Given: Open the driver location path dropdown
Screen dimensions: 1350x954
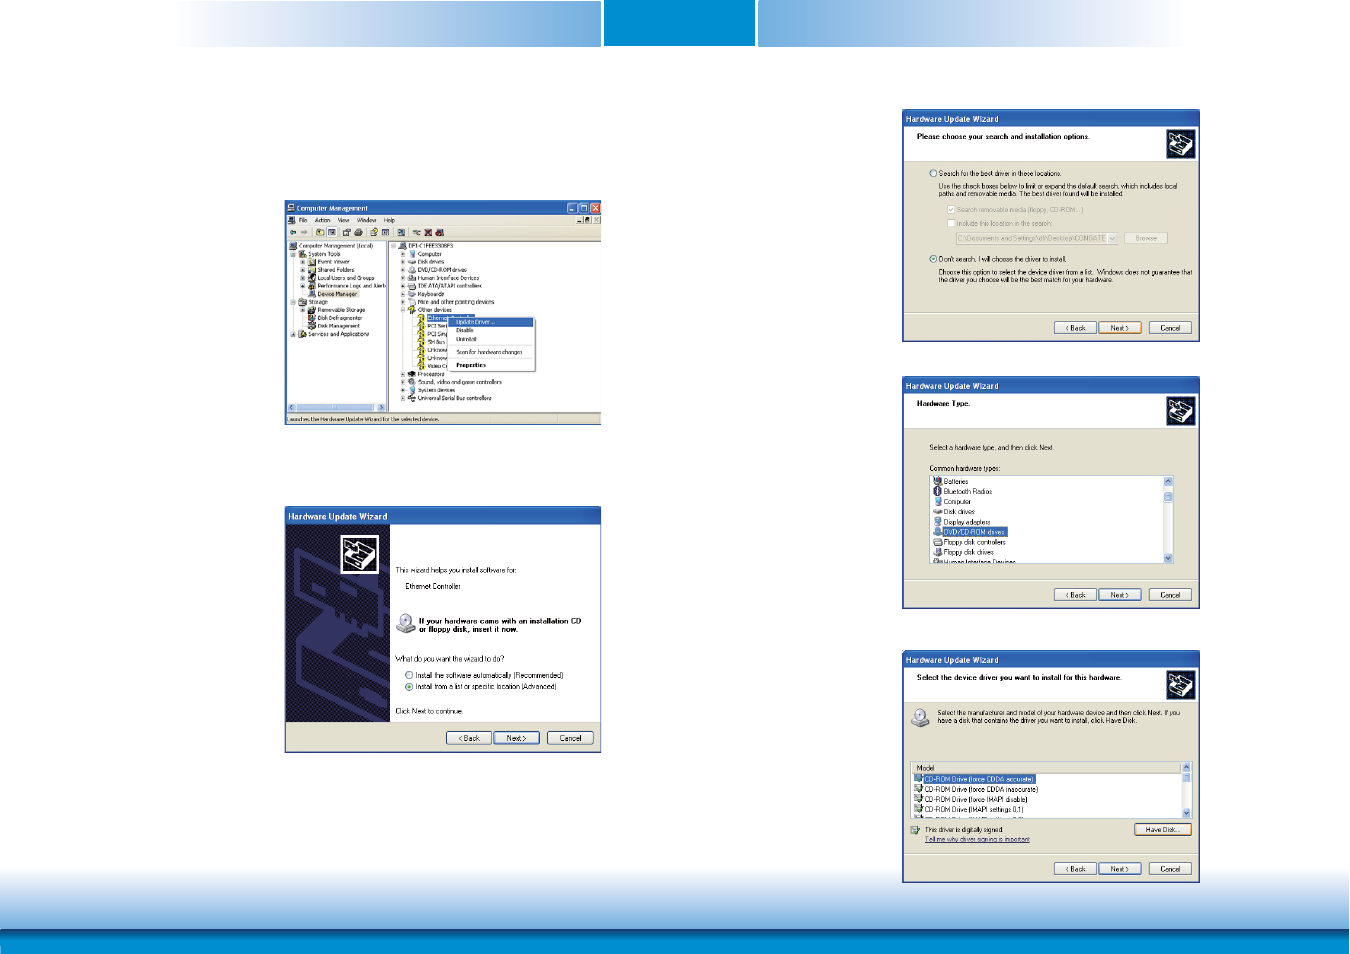Looking at the screenshot, I should [1112, 238].
